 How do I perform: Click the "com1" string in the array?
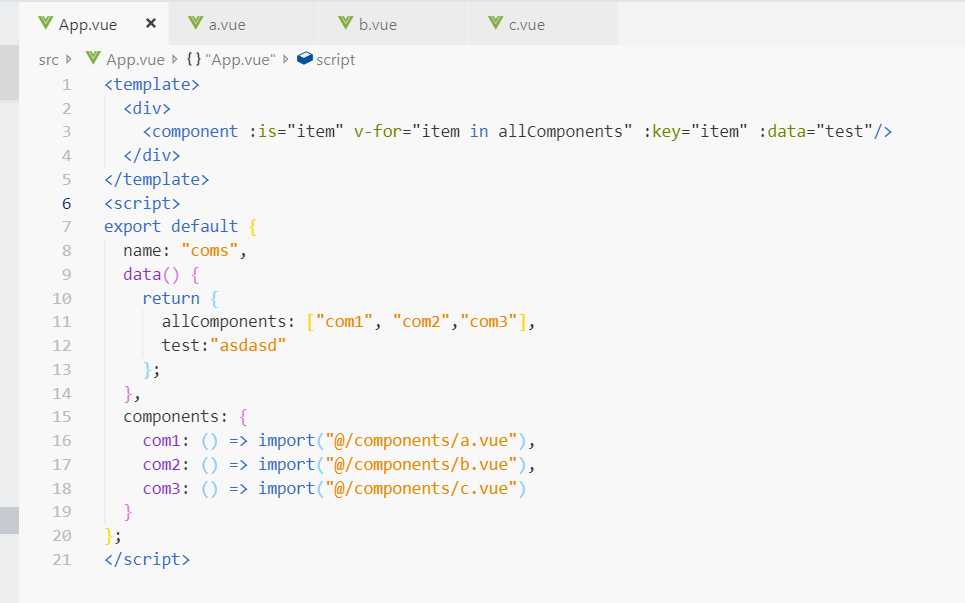point(344,322)
